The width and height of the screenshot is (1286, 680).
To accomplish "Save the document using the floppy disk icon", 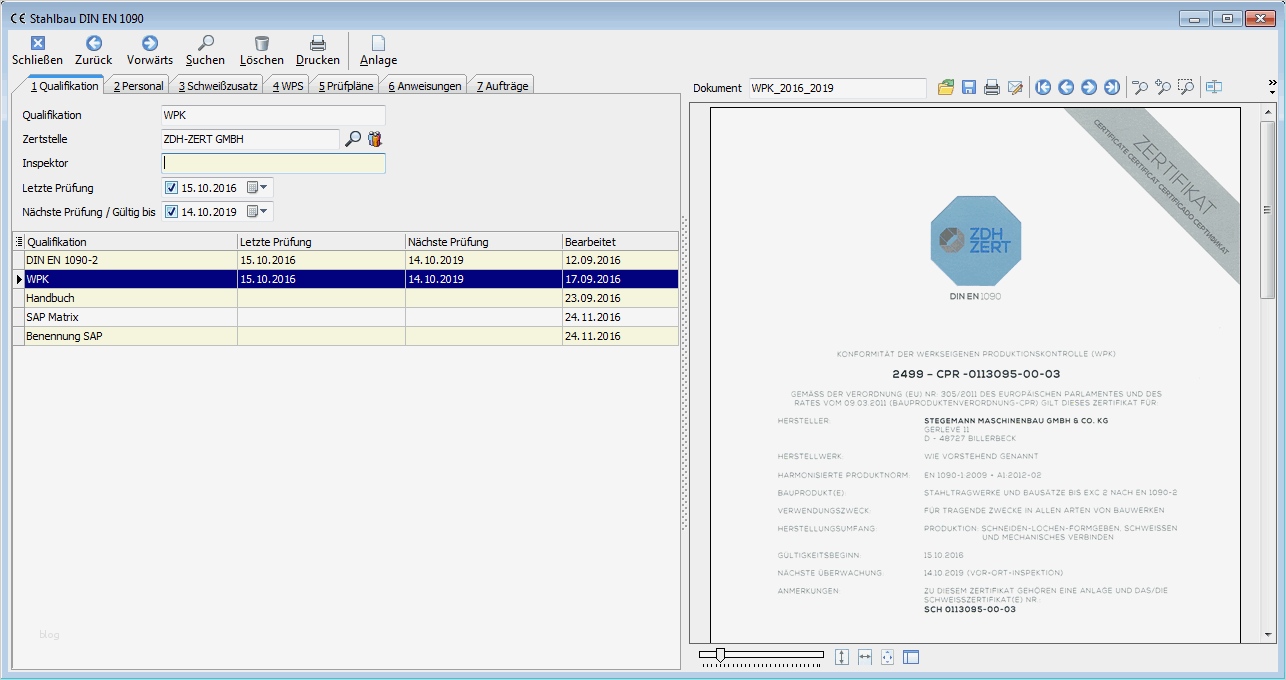I will point(969,88).
